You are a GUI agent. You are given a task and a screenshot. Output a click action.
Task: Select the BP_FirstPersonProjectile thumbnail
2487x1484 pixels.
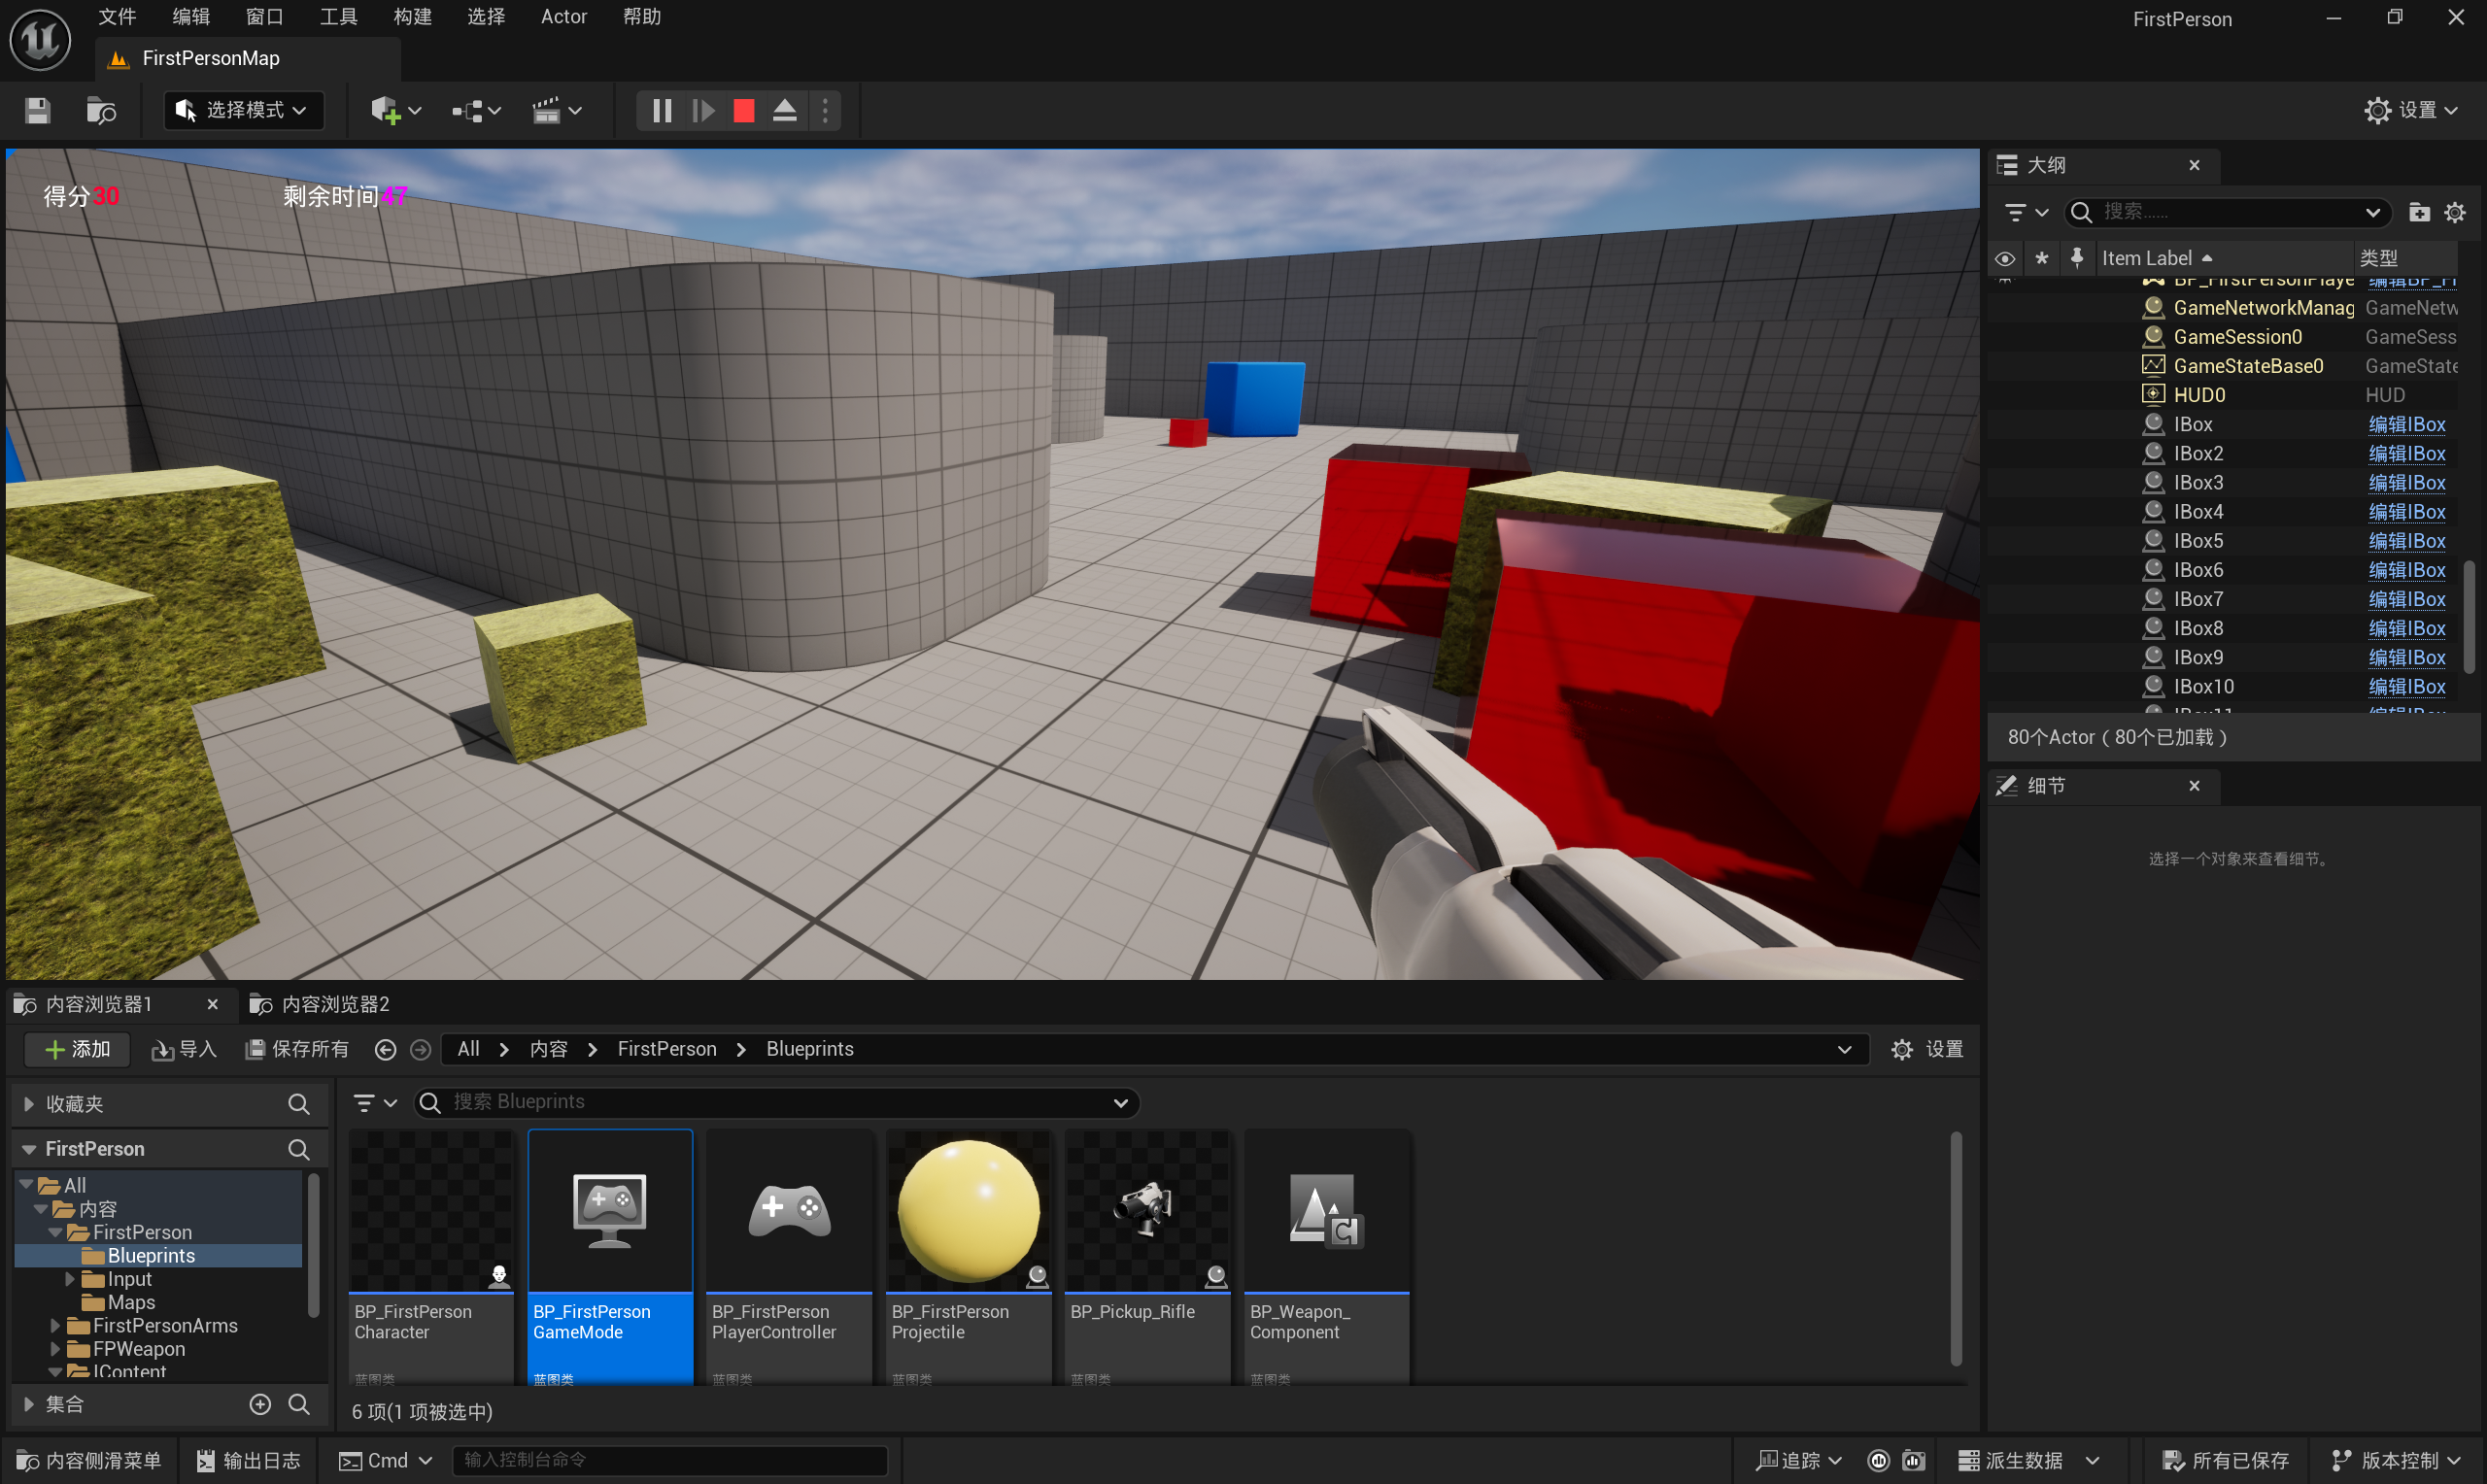[x=968, y=1212]
